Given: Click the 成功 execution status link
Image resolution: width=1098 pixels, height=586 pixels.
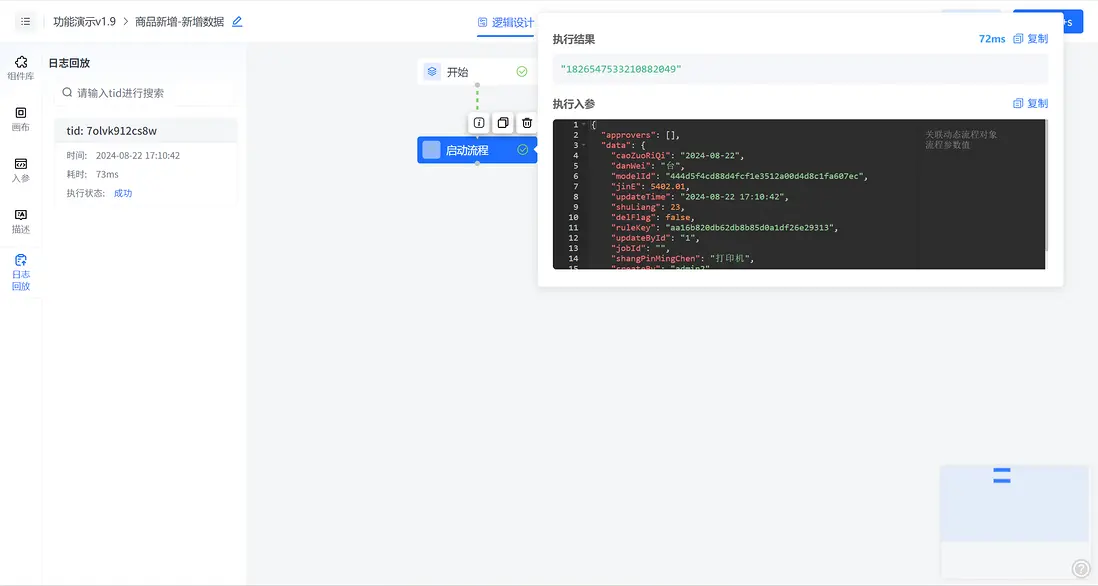Looking at the screenshot, I should click(123, 193).
